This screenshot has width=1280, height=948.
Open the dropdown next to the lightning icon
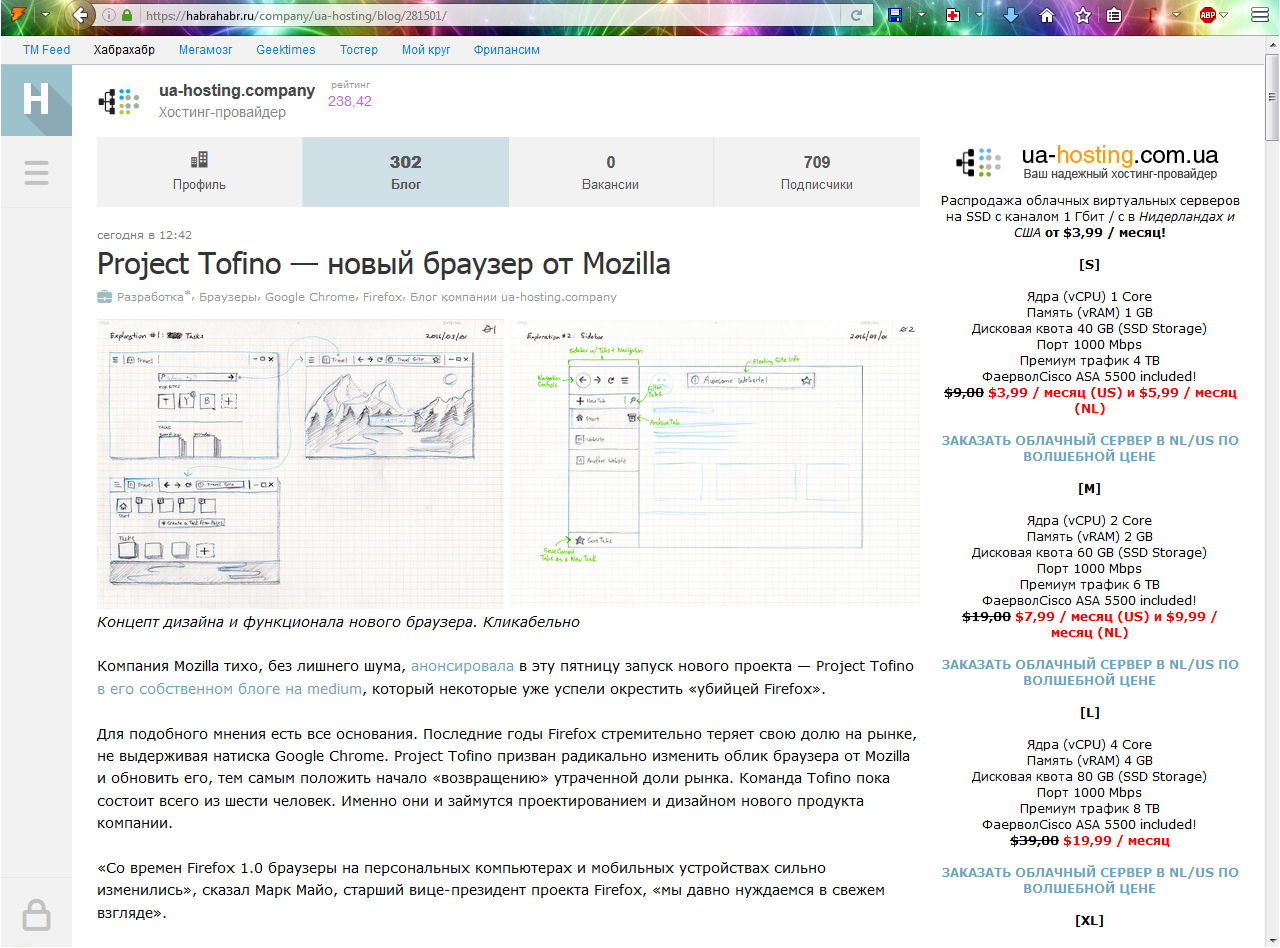(x=45, y=16)
